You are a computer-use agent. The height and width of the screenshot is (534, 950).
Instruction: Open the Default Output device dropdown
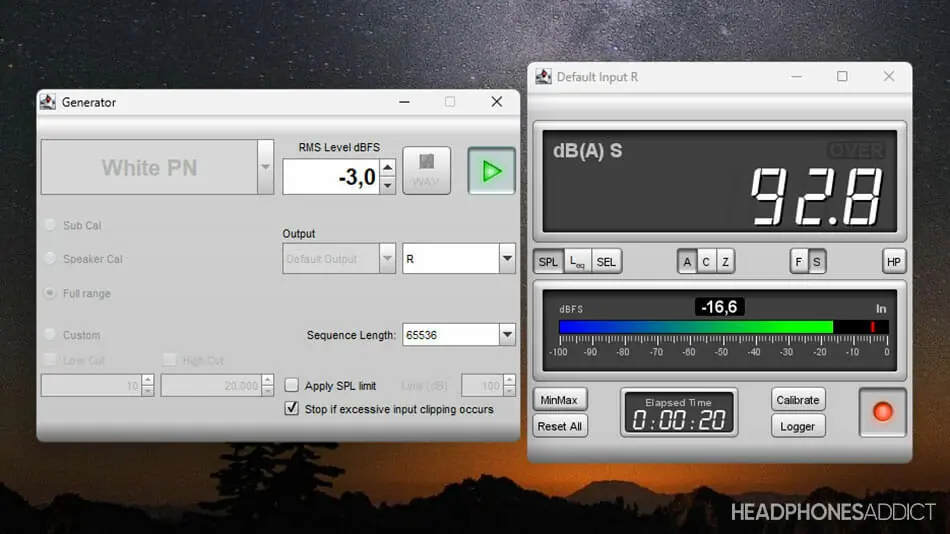(x=387, y=259)
